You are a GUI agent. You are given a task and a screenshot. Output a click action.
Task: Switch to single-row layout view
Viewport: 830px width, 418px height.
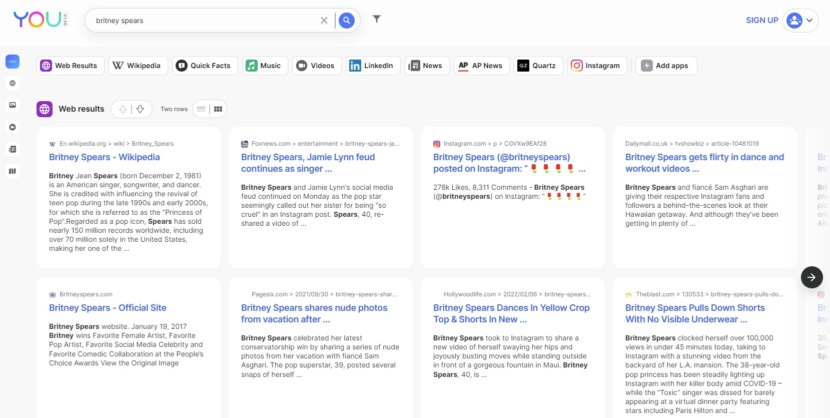tap(201, 109)
